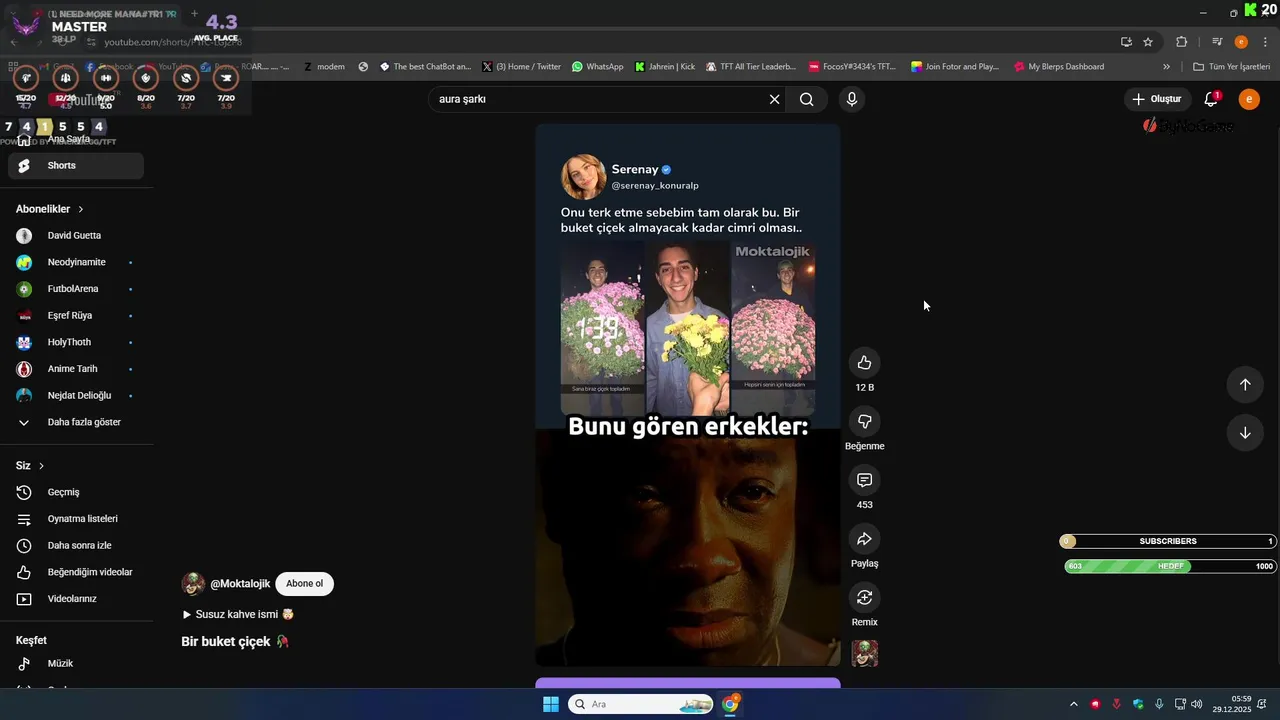Viewport: 1280px width, 720px height.
Task: Open Remix option for this short
Action: coord(865,597)
